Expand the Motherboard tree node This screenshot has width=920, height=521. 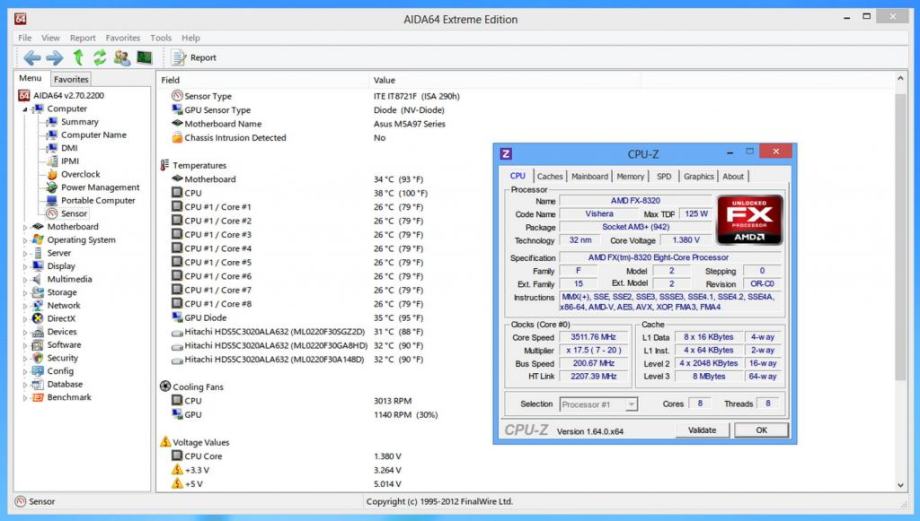coord(24,227)
